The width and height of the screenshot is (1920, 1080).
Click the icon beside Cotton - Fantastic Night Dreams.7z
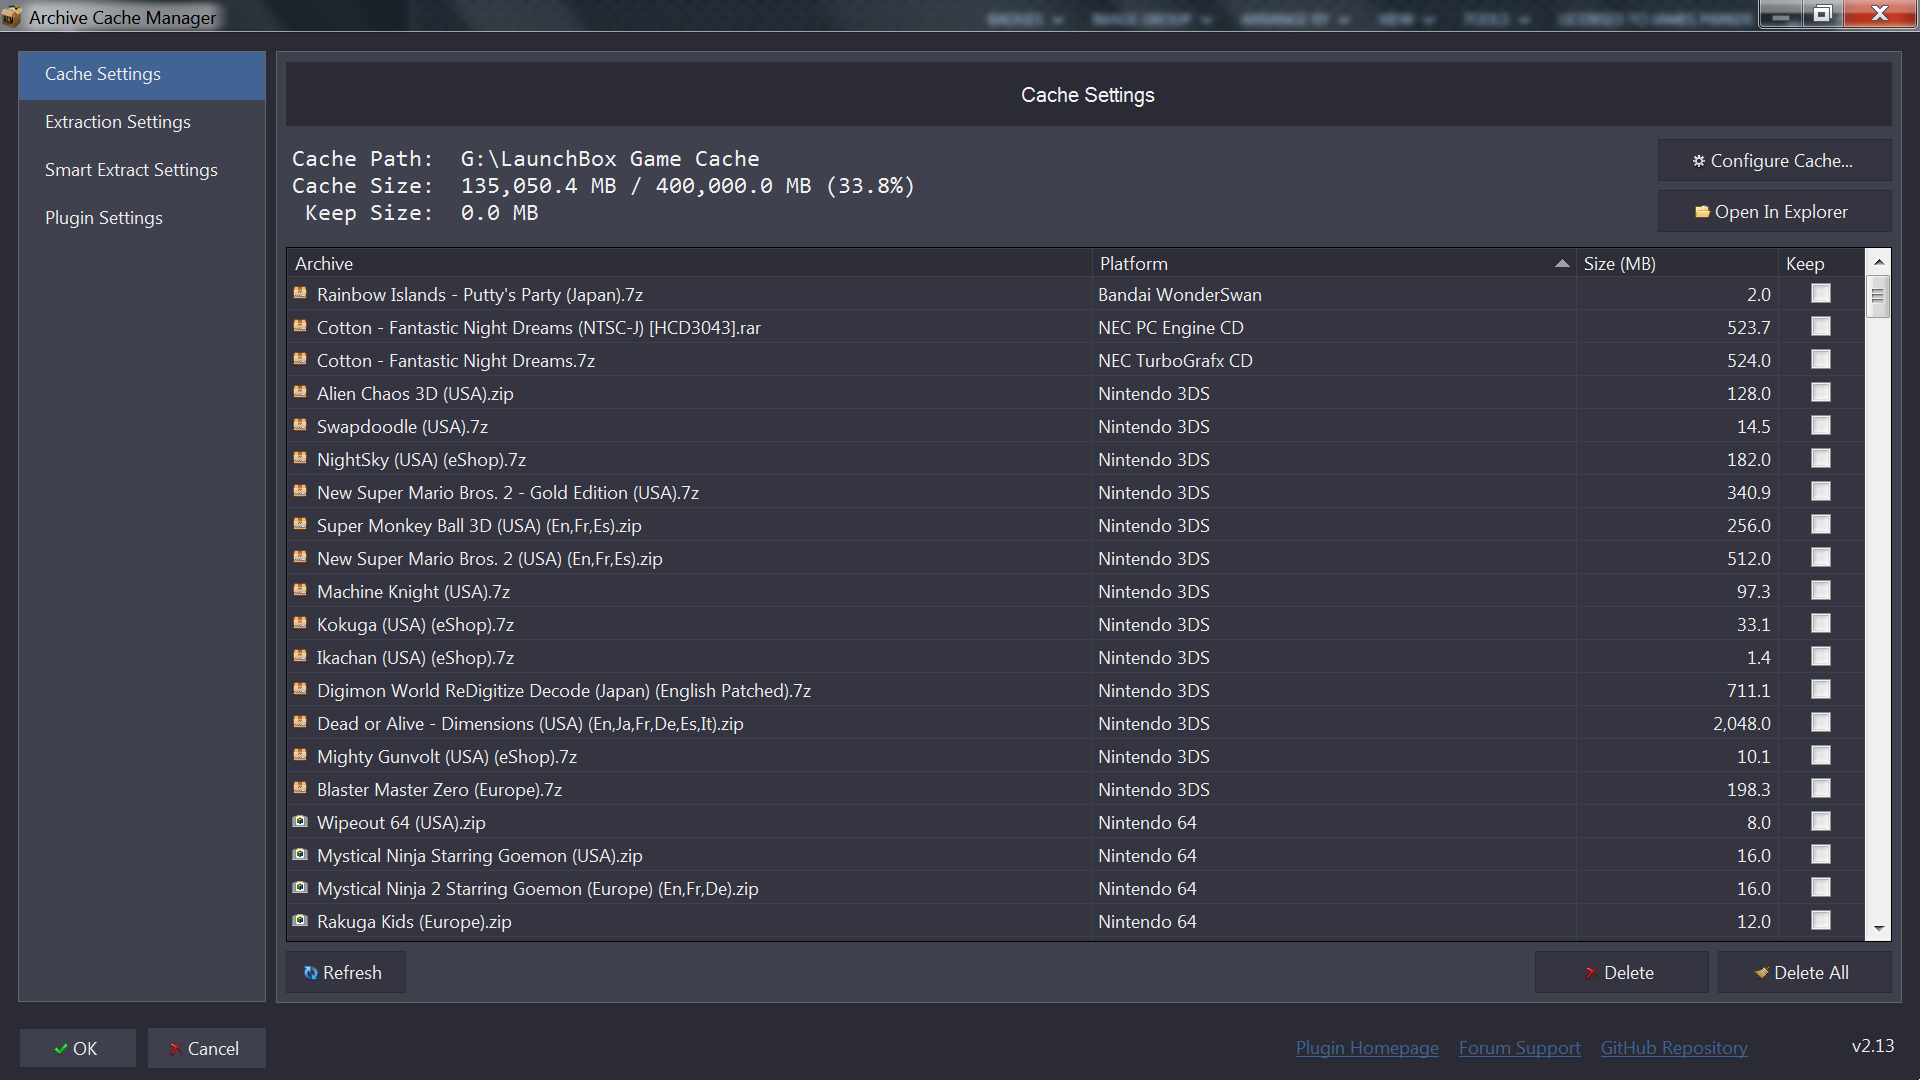pos(300,359)
